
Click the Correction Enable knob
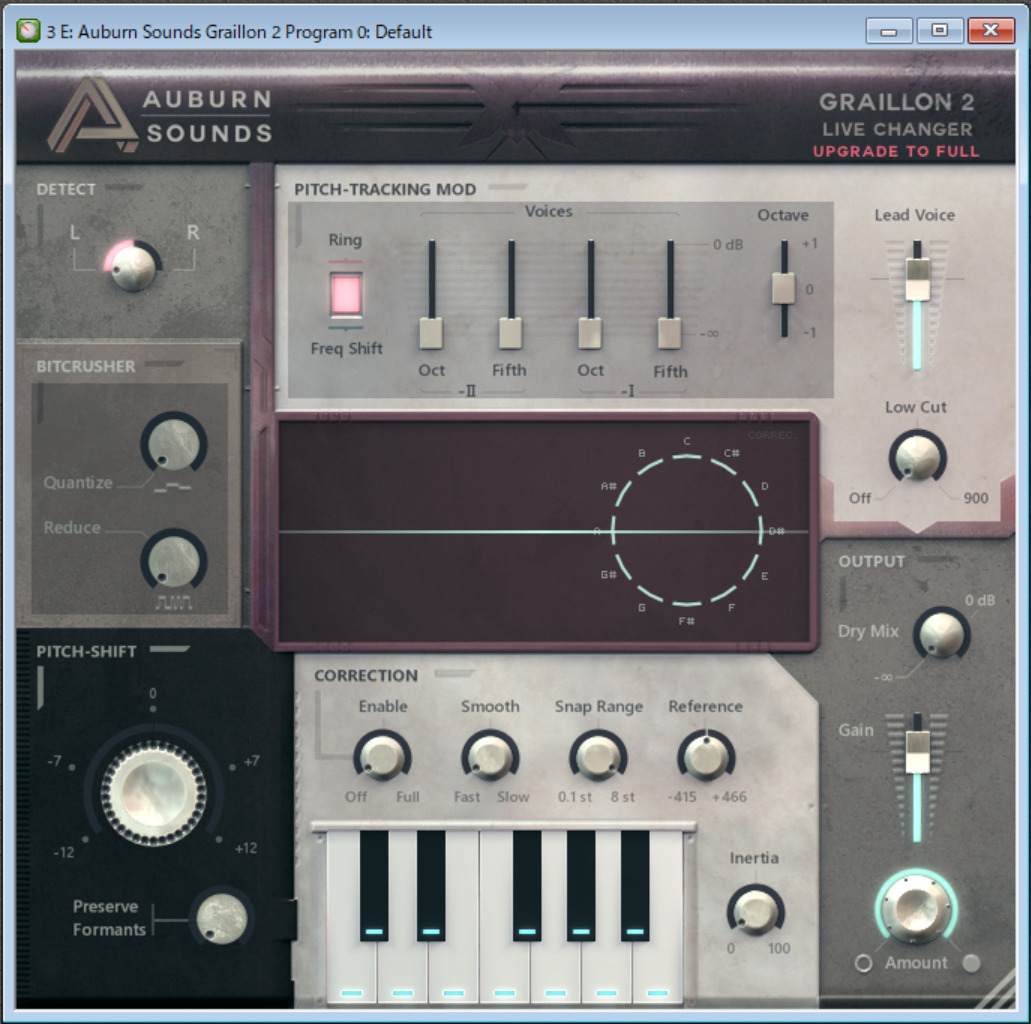click(383, 757)
